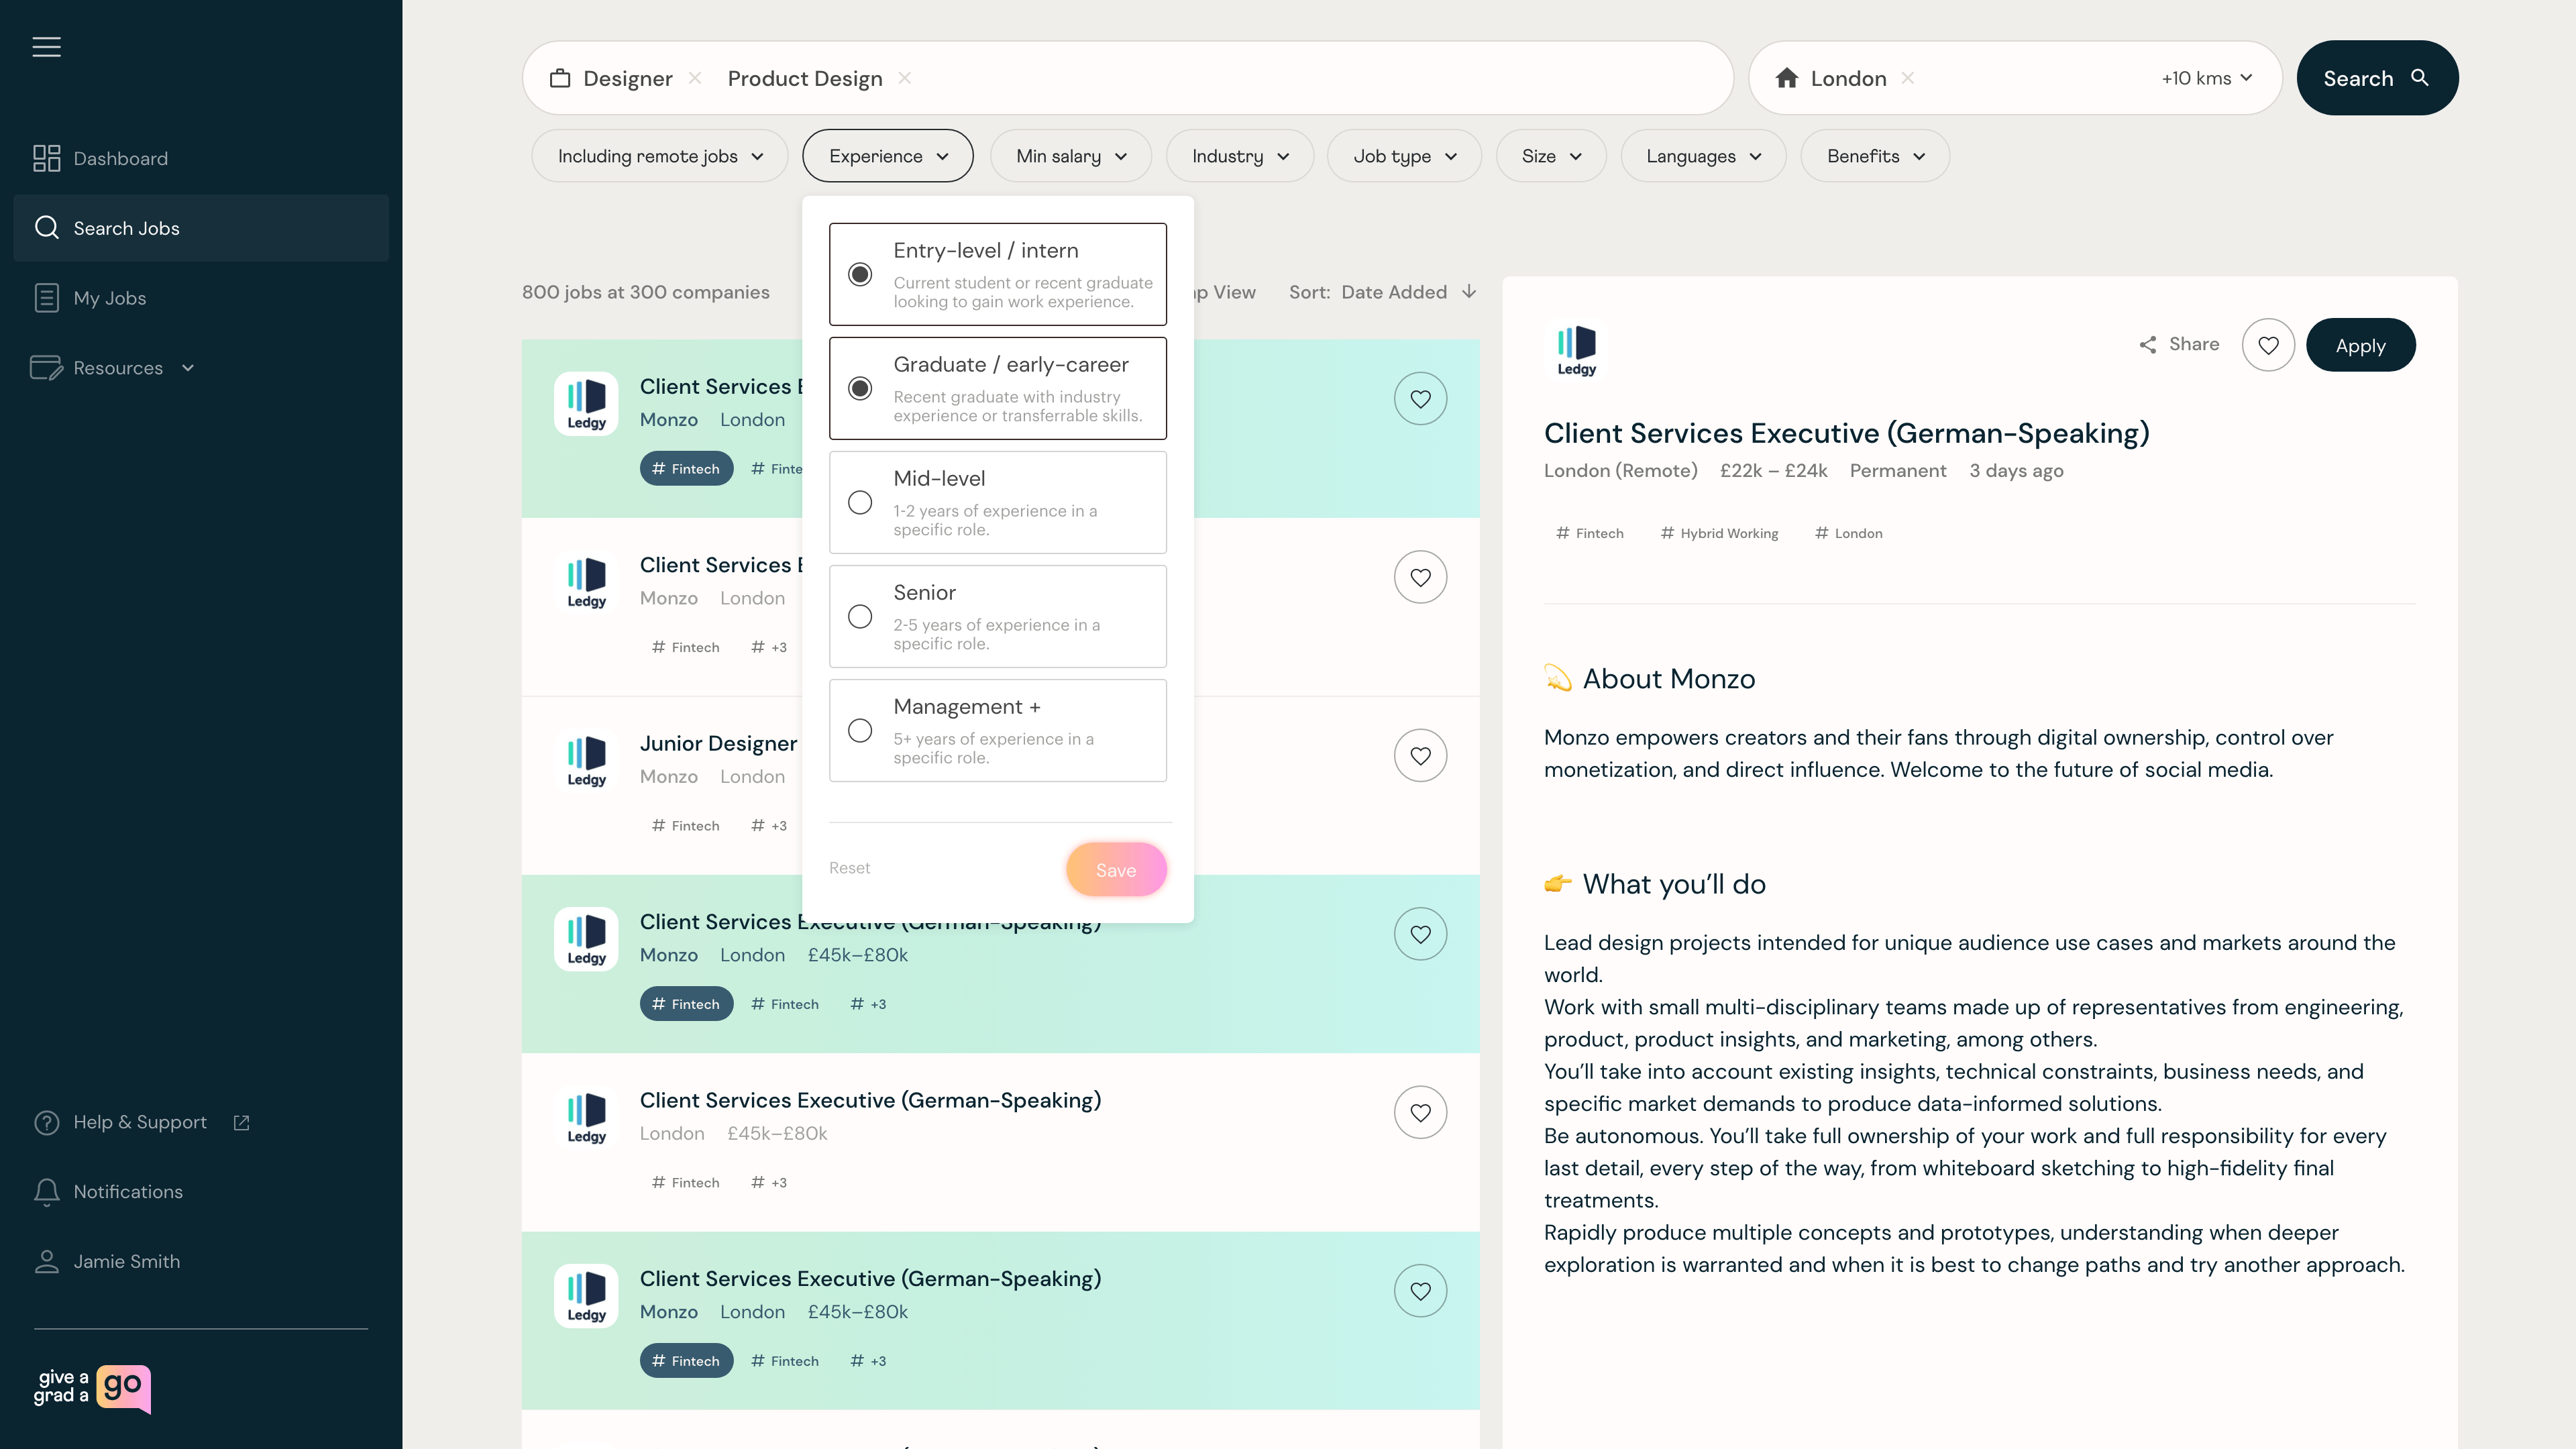Click the dark Fintech tag on first listing
2576x1449 pixels.
(x=686, y=469)
